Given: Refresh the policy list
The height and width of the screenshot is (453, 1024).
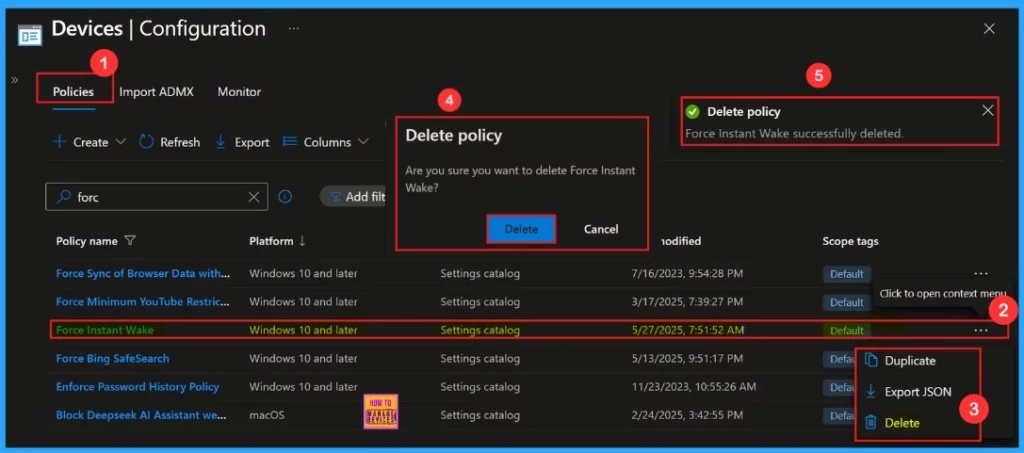Looking at the screenshot, I should (x=170, y=142).
